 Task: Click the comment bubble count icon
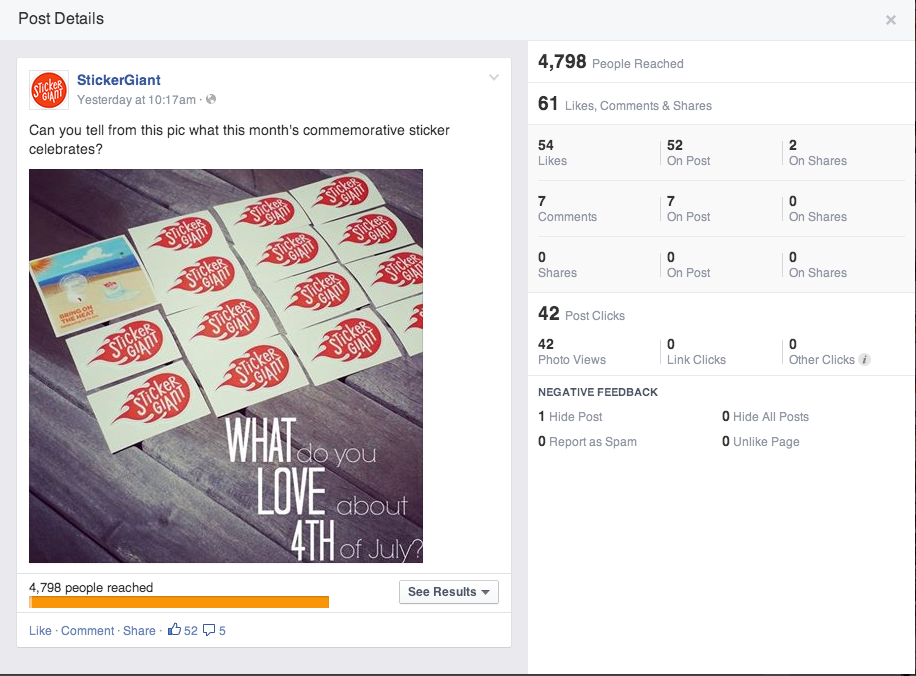209,630
